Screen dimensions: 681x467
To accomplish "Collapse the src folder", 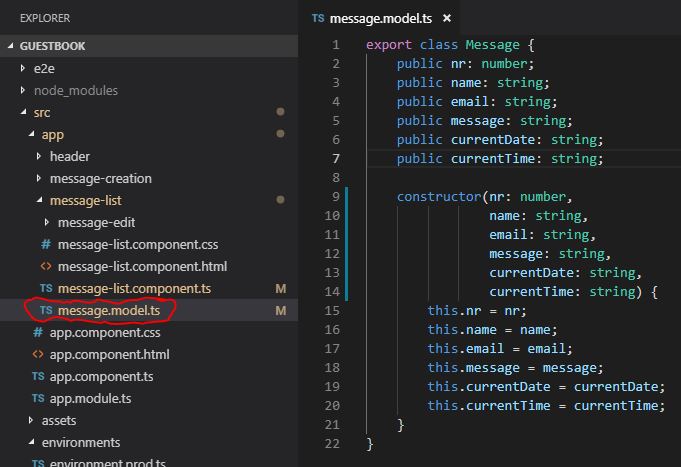I will pos(24,112).
